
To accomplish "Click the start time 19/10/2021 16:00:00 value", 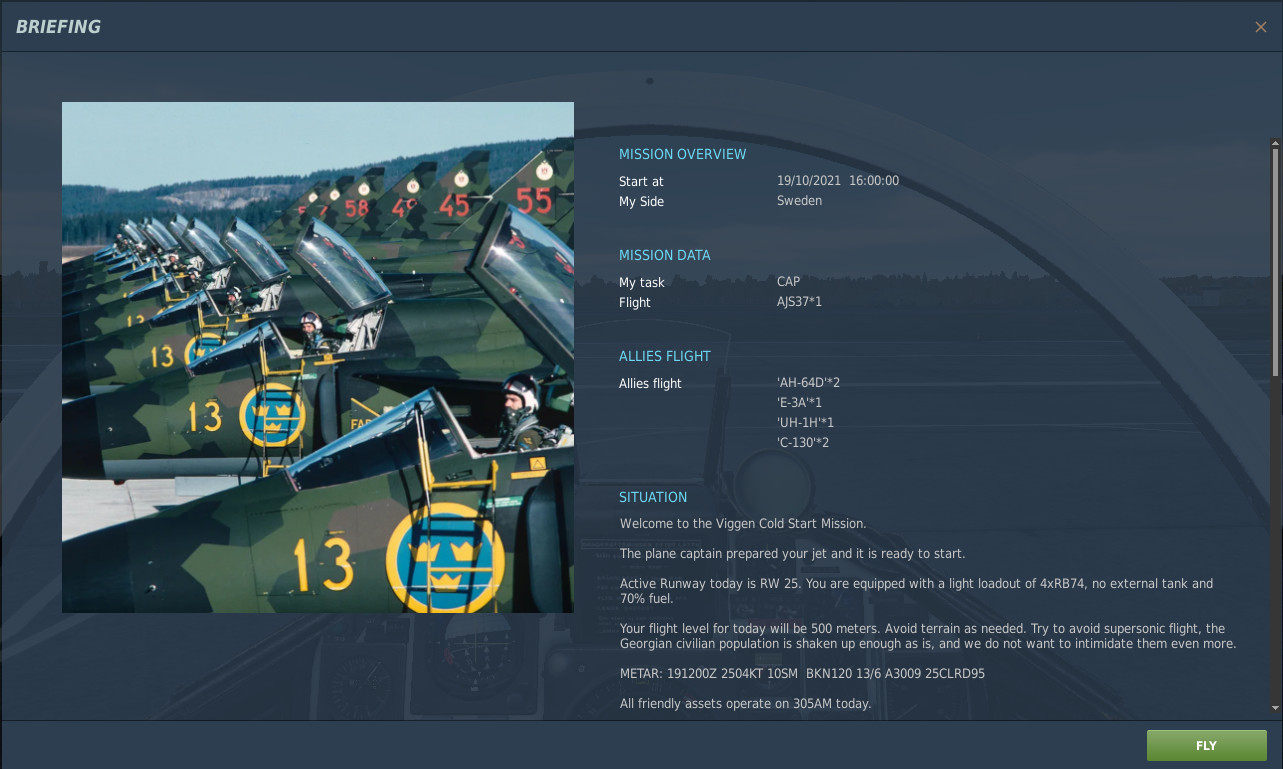I will point(837,181).
